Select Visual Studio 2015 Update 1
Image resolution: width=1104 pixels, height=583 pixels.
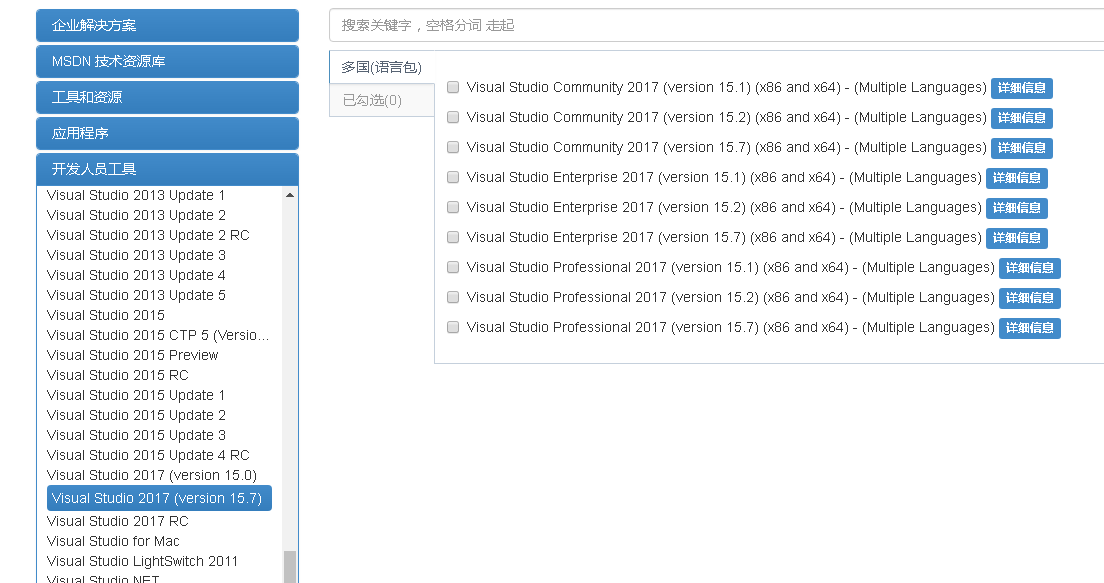(136, 396)
